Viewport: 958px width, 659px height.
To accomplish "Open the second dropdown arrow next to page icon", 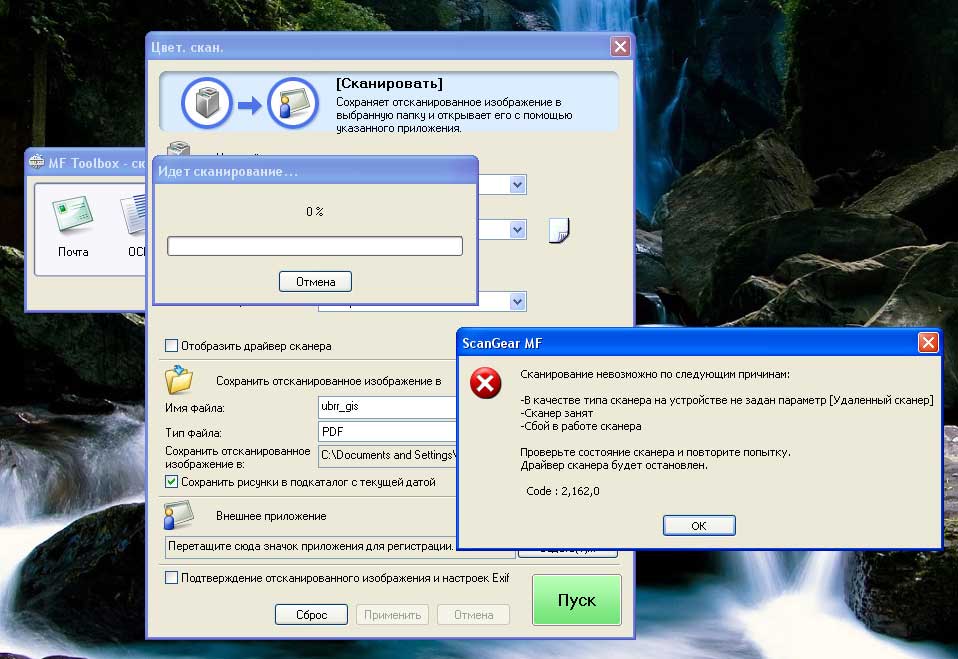I will 517,230.
